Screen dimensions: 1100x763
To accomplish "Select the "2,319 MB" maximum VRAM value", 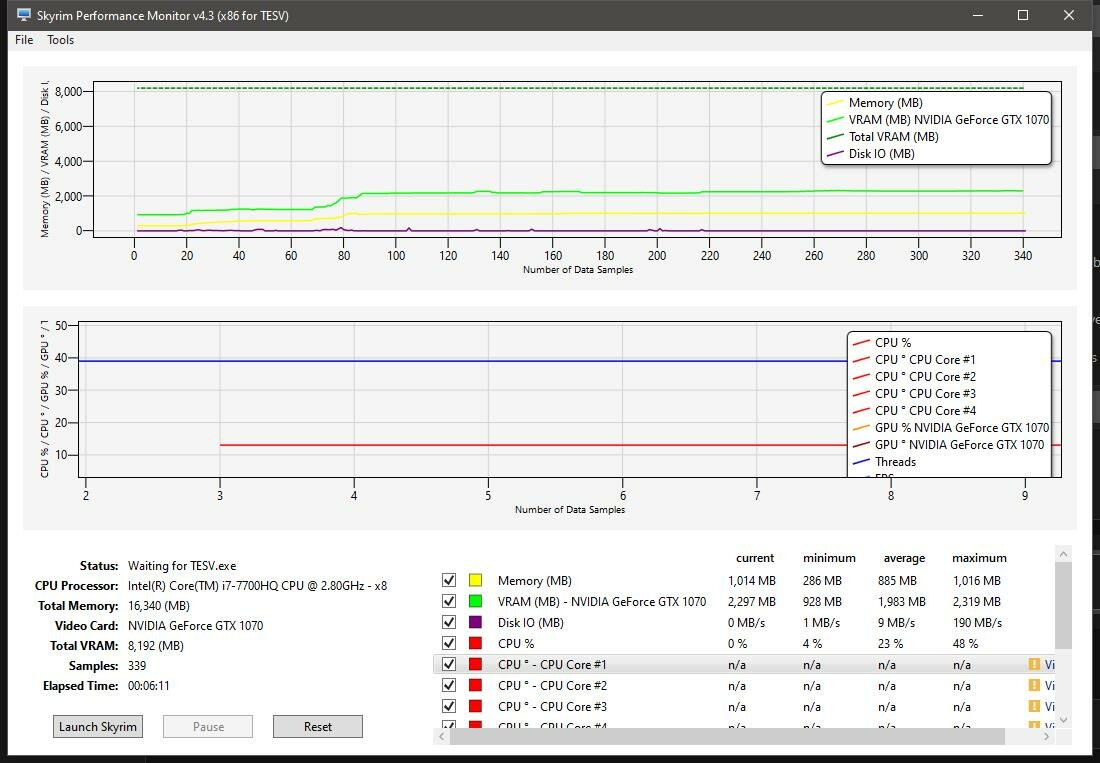I will 977,602.
